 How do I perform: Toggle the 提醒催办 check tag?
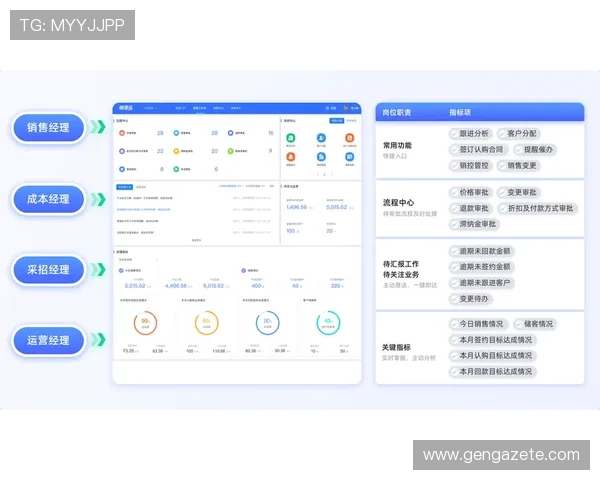pos(535,150)
